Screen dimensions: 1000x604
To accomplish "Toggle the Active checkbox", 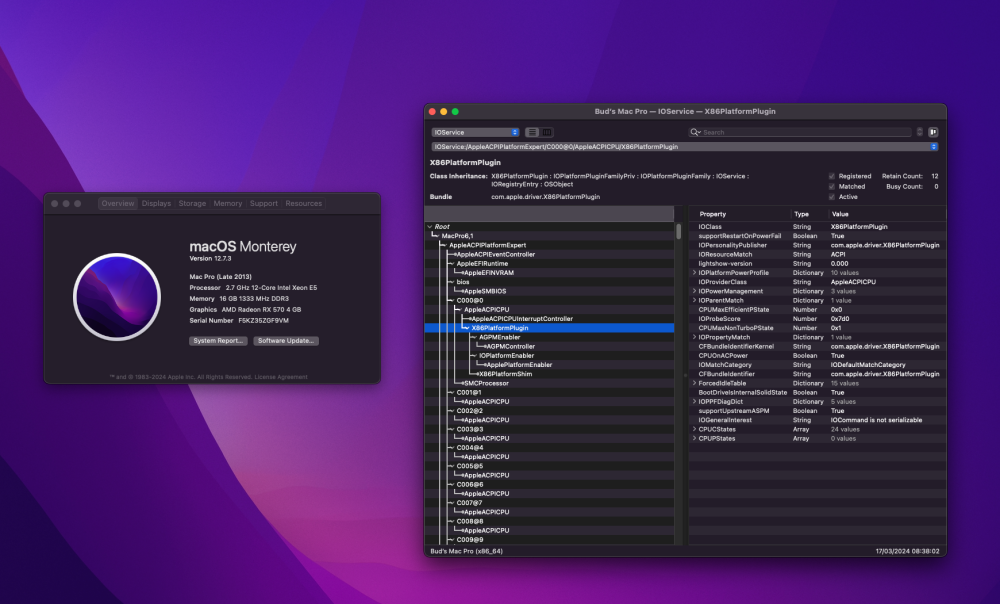I will (x=832, y=196).
